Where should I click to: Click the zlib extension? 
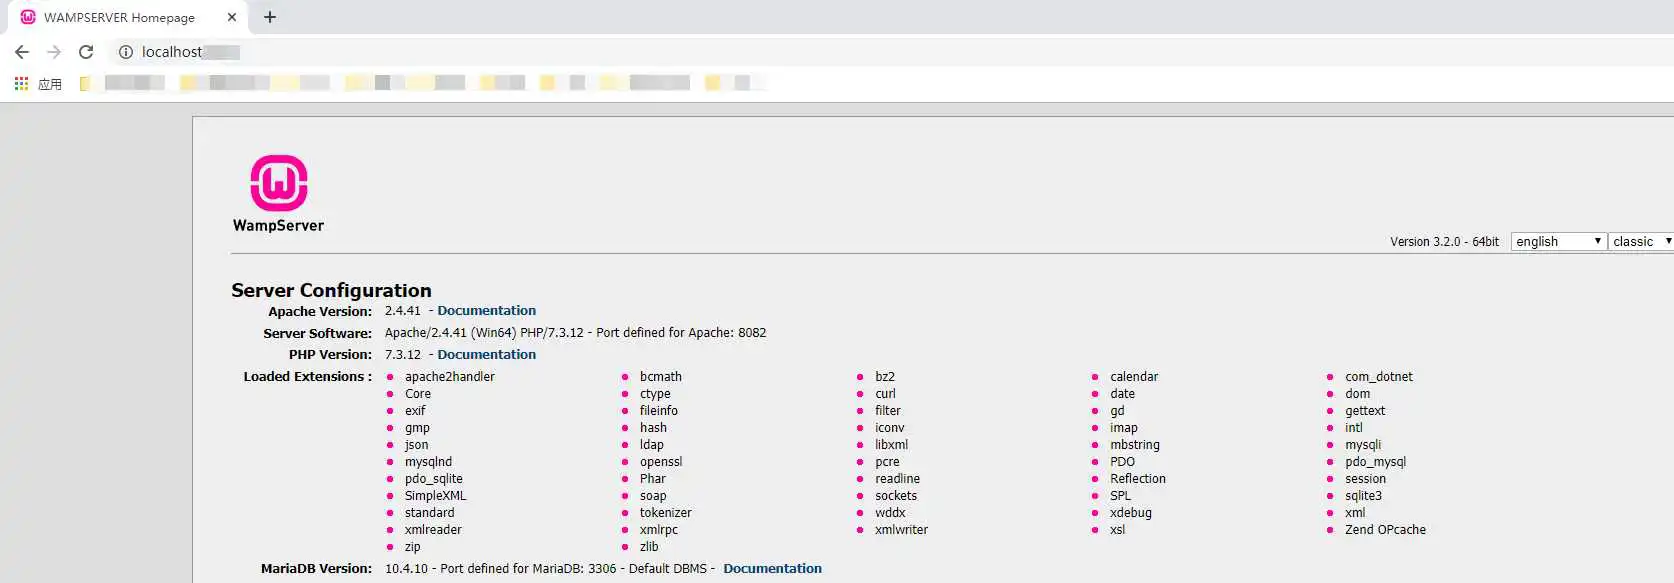(649, 547)
